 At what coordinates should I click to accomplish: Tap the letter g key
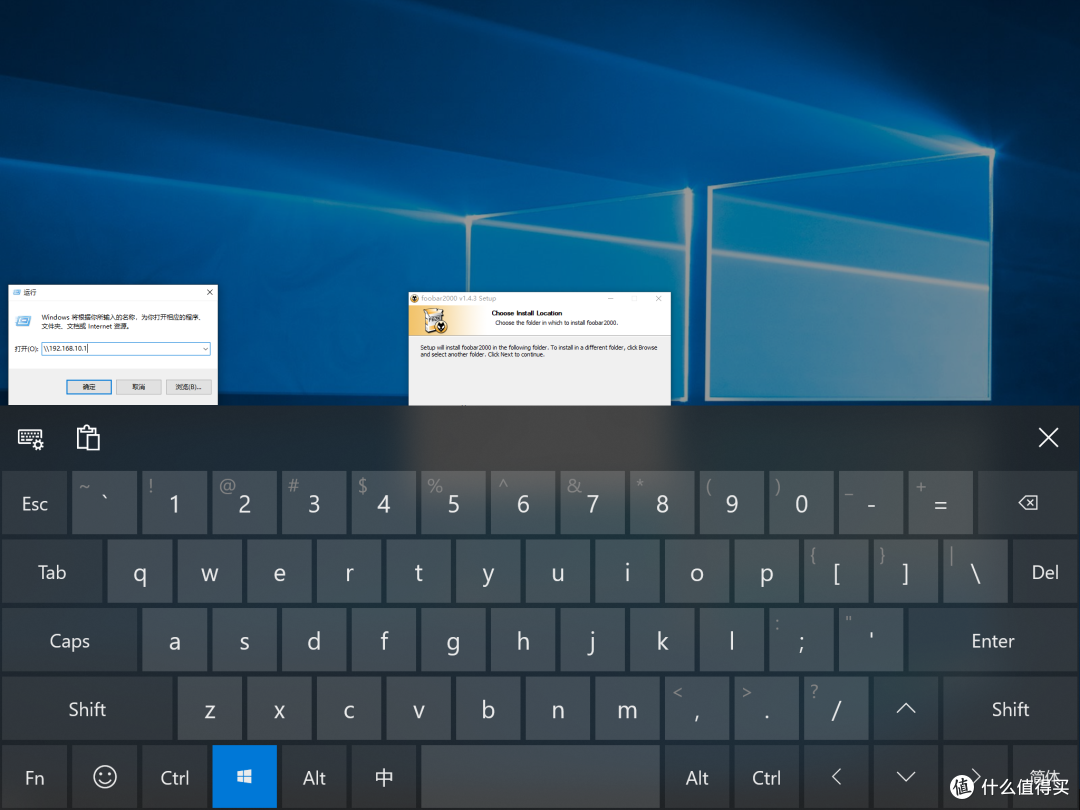click(453, 641)
